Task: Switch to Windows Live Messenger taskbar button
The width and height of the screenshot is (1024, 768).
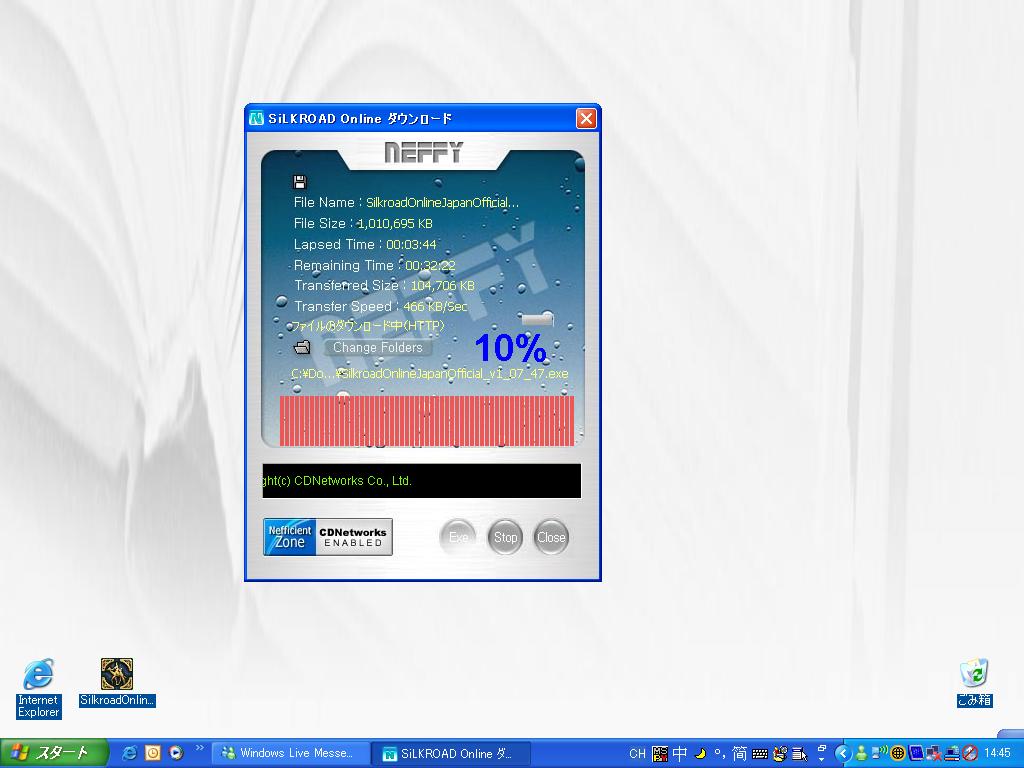Action: tap(290, 753)
